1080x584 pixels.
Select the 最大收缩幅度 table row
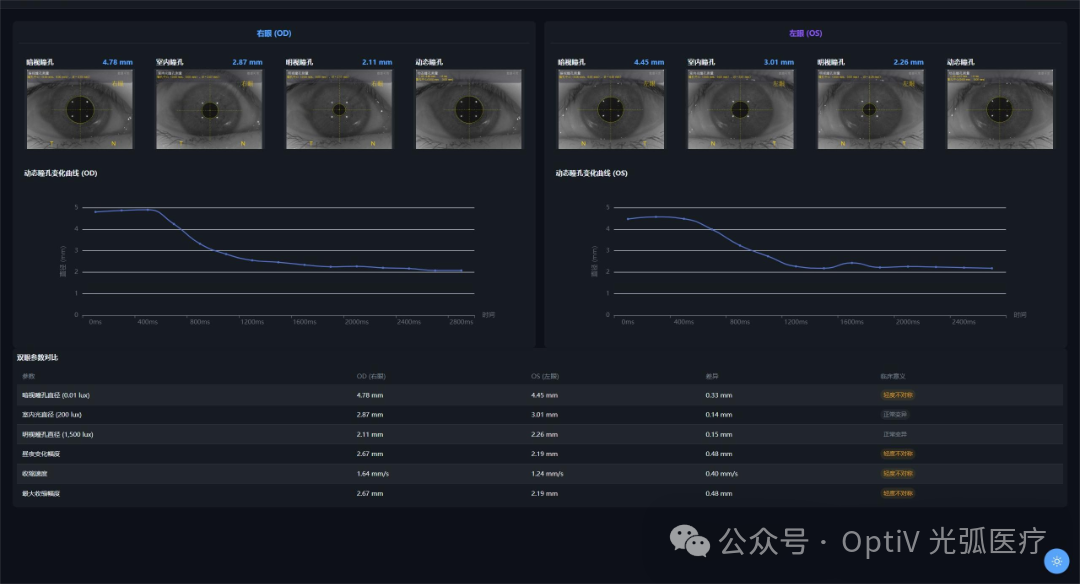click(538, 493)
